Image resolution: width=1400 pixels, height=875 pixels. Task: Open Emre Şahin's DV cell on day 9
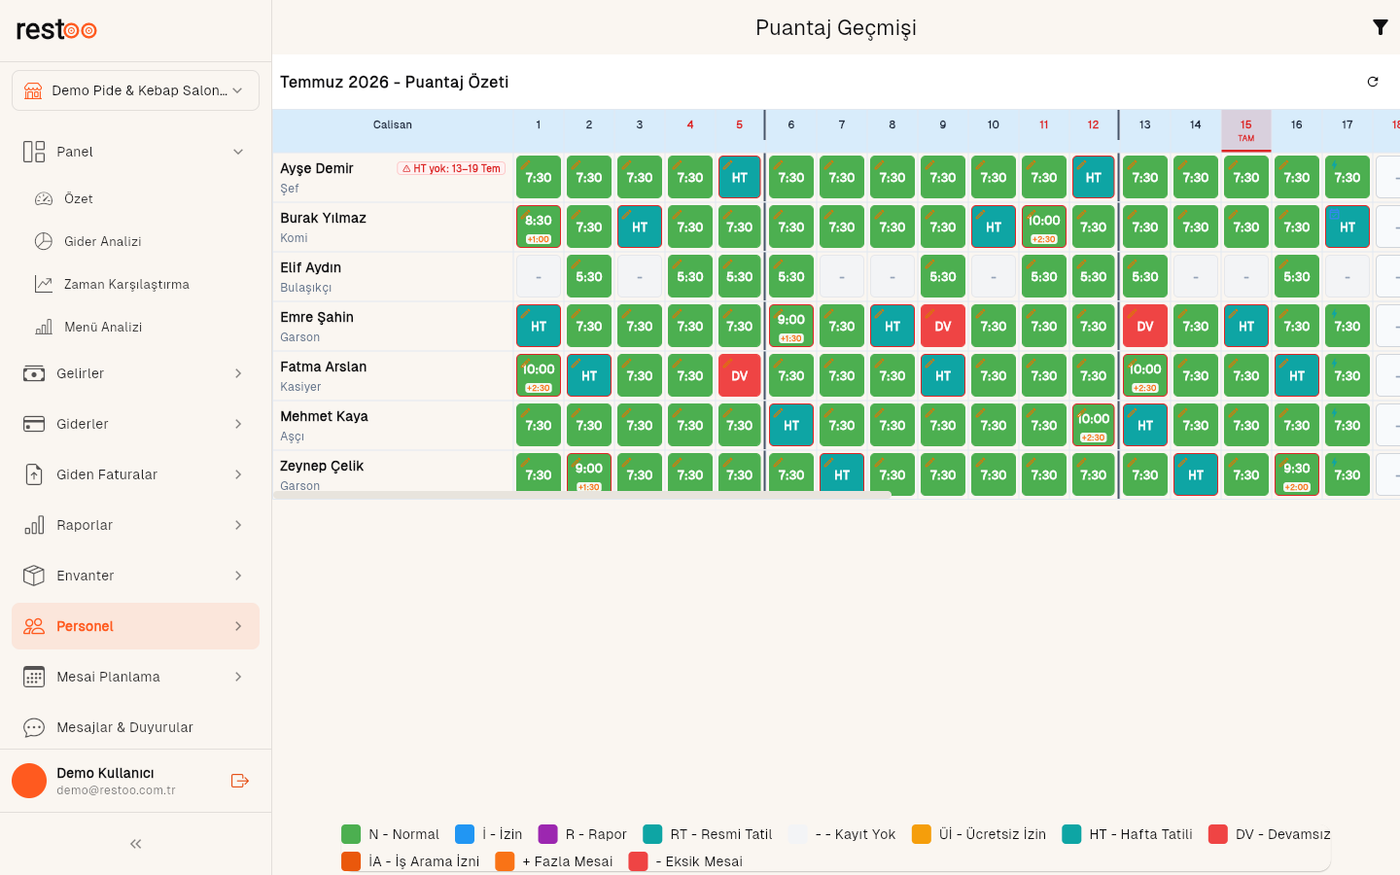click(942, 327)
